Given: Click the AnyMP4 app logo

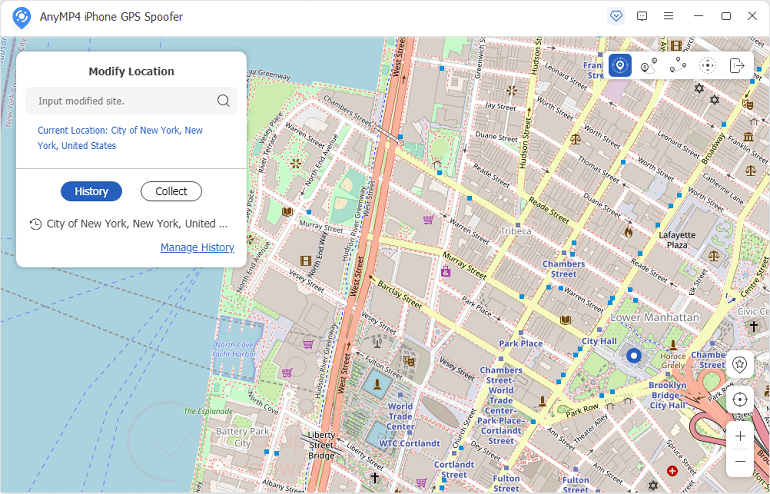Looking at the screenshot, I should point(22,18).
